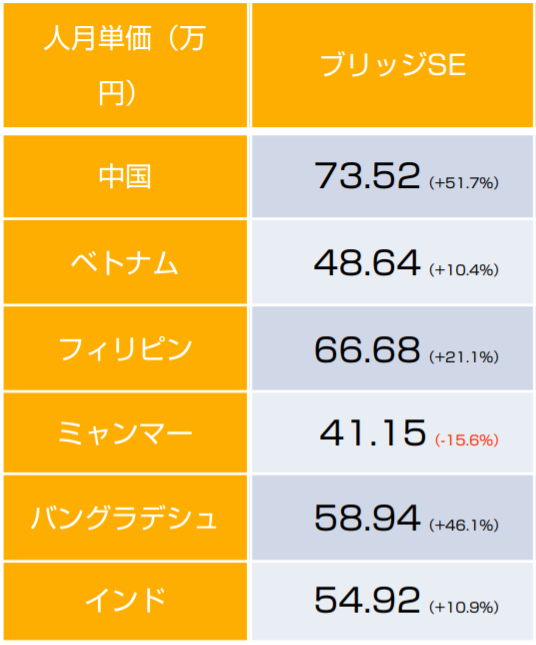
Task: Click the 54.92 value for India
Action: coord(367,600)
